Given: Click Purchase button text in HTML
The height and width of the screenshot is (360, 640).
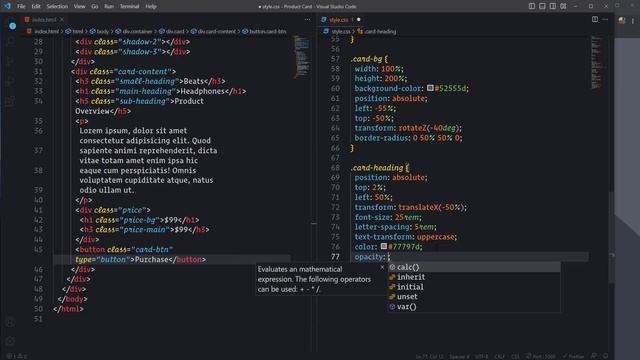Looking at the screenshot, I should [x=151, y=260].
